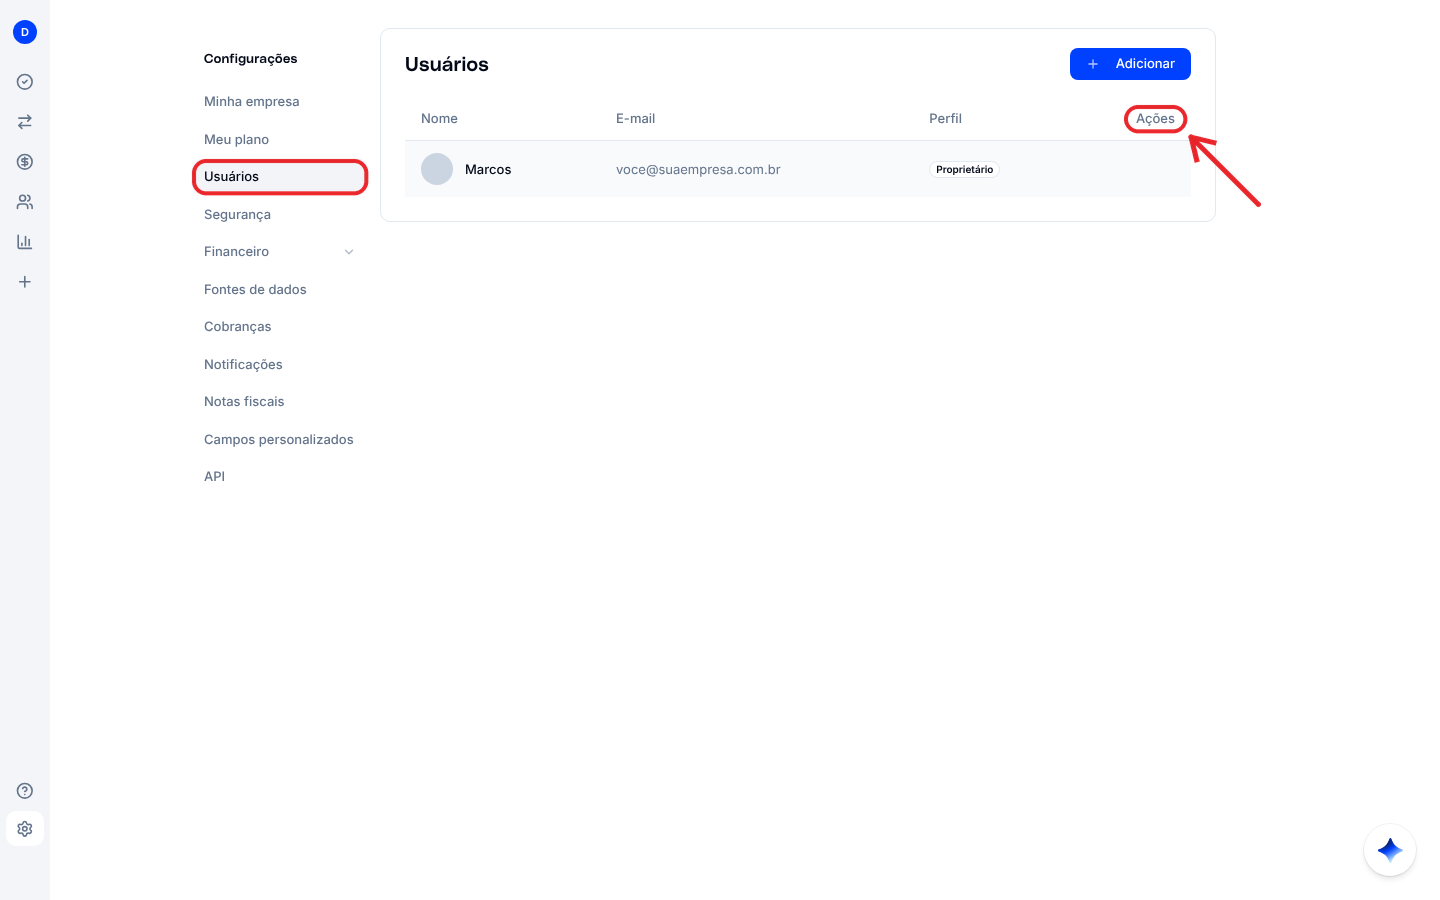Screen dimensions: 1440x900
Task: Click the Configurações sidebar heading
Action: (251, 59)
